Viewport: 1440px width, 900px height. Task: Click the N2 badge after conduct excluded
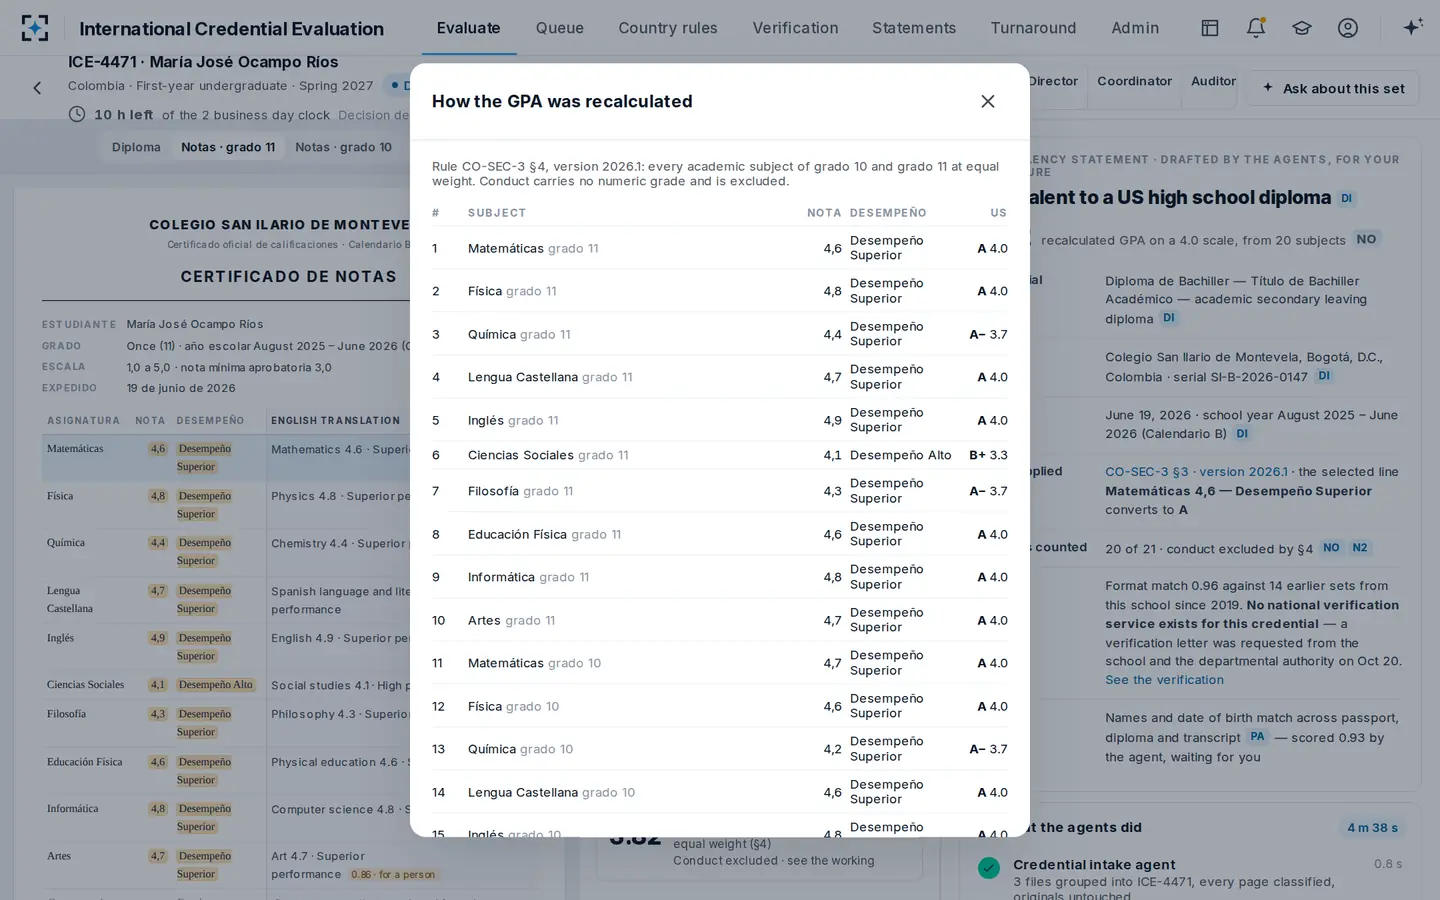coord(1360,547)
